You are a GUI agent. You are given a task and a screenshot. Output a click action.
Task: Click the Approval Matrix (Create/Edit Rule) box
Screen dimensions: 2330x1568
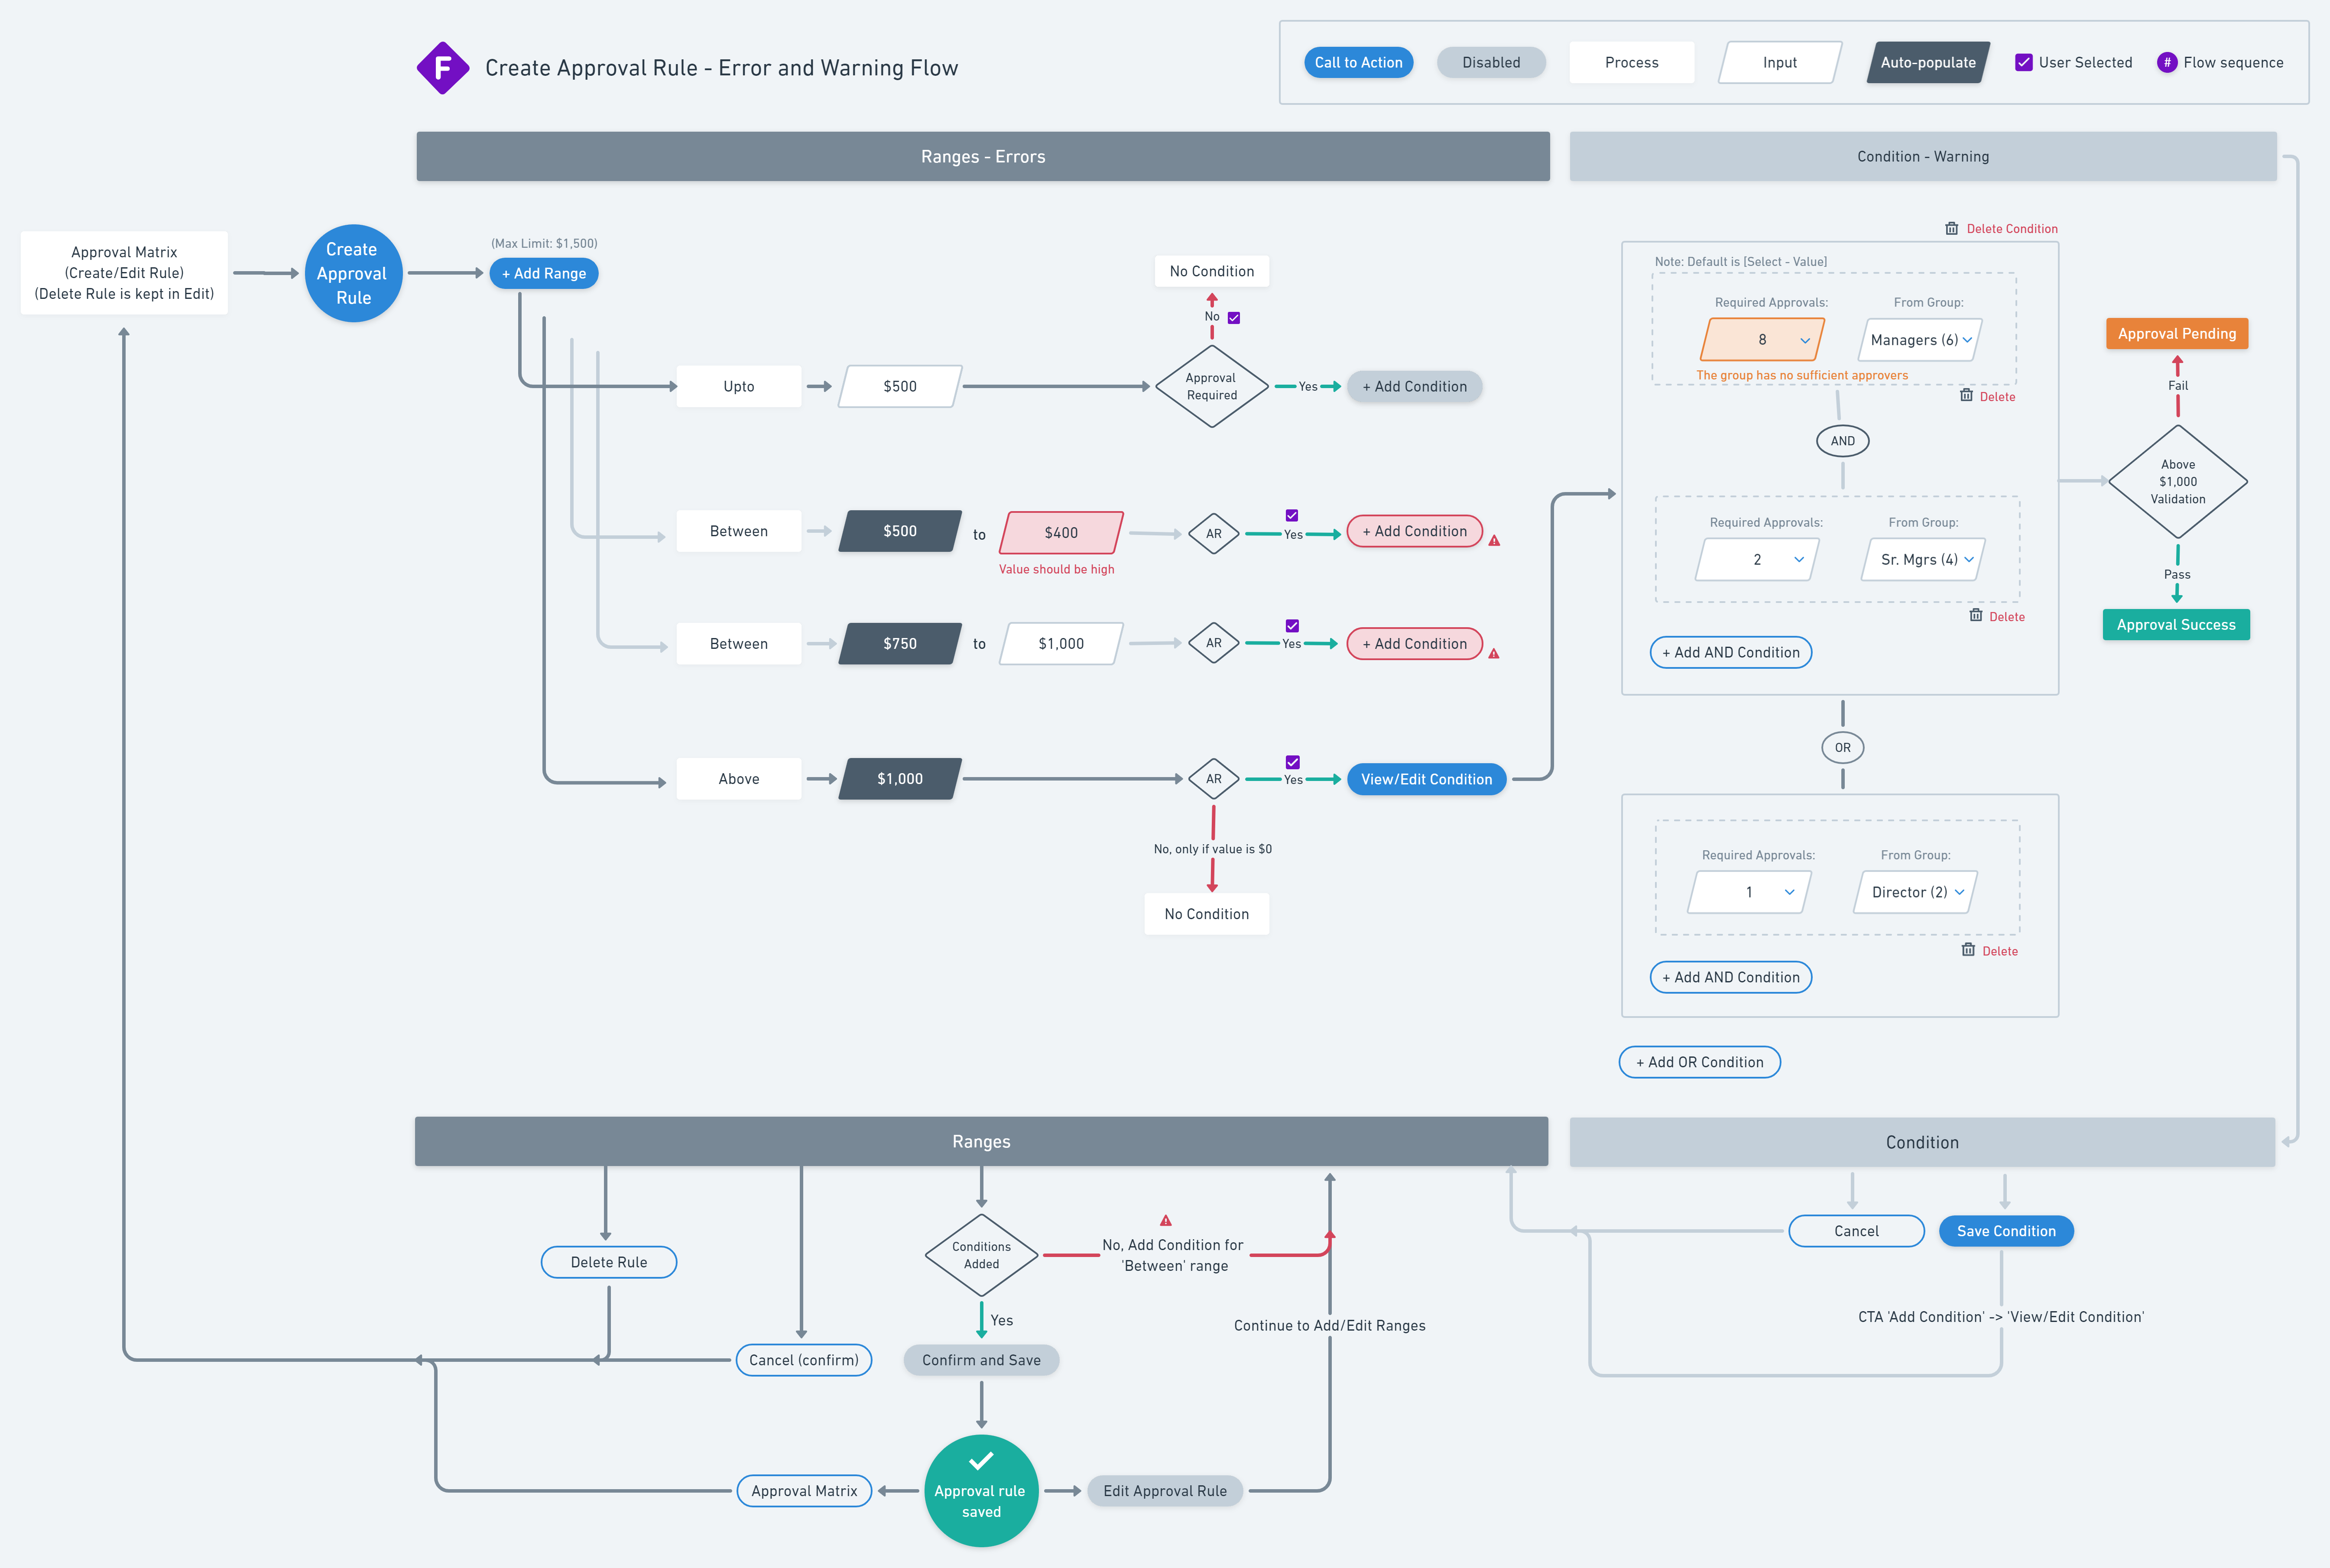click(x=124, y=273)
